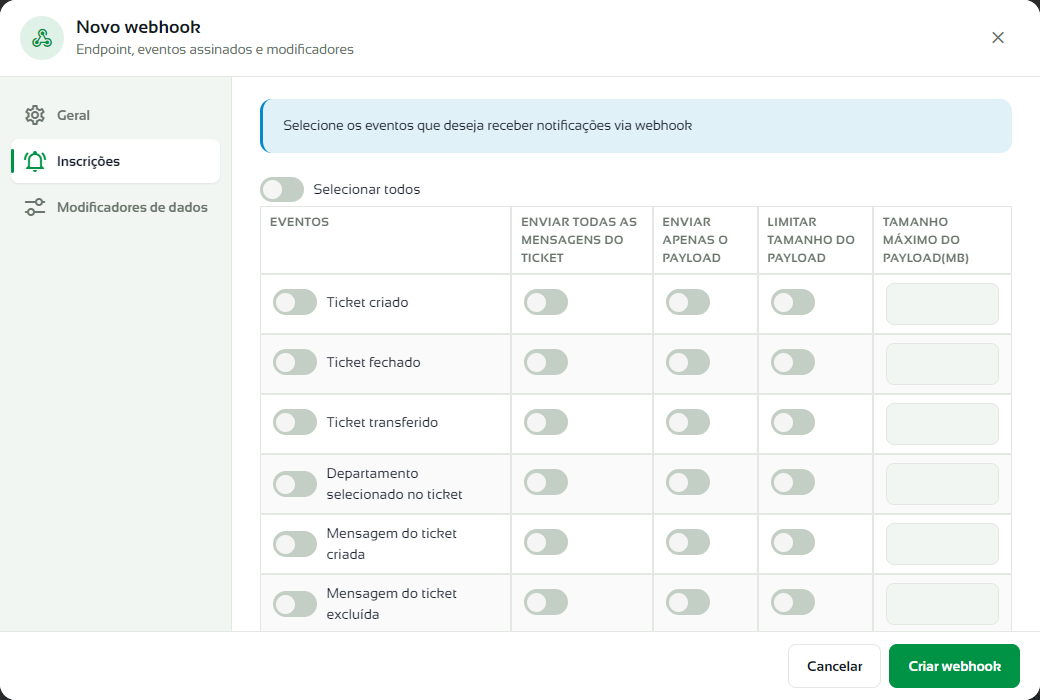Click max payload field for Mensagem criada
Image resolution: width=1040 pixels, height=700 pixels.
tap(942, 544)
